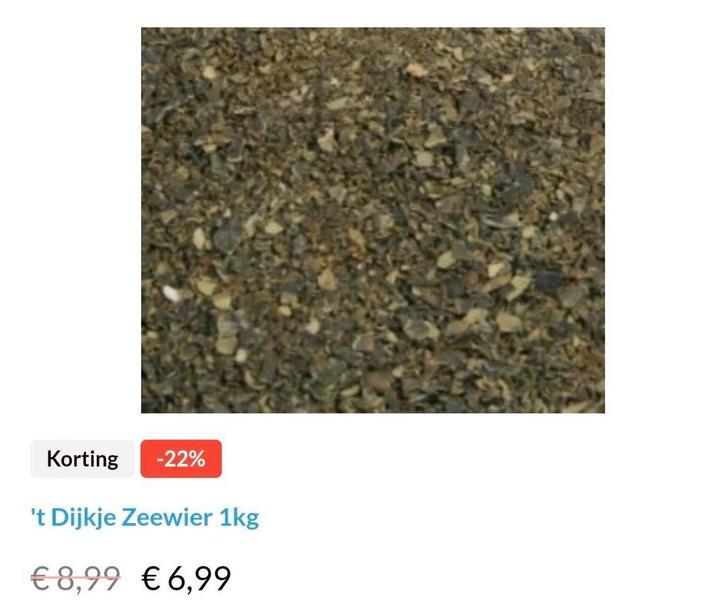Click the old price with red strikethrough
726x615 pixels.
[x=76, y=578]
